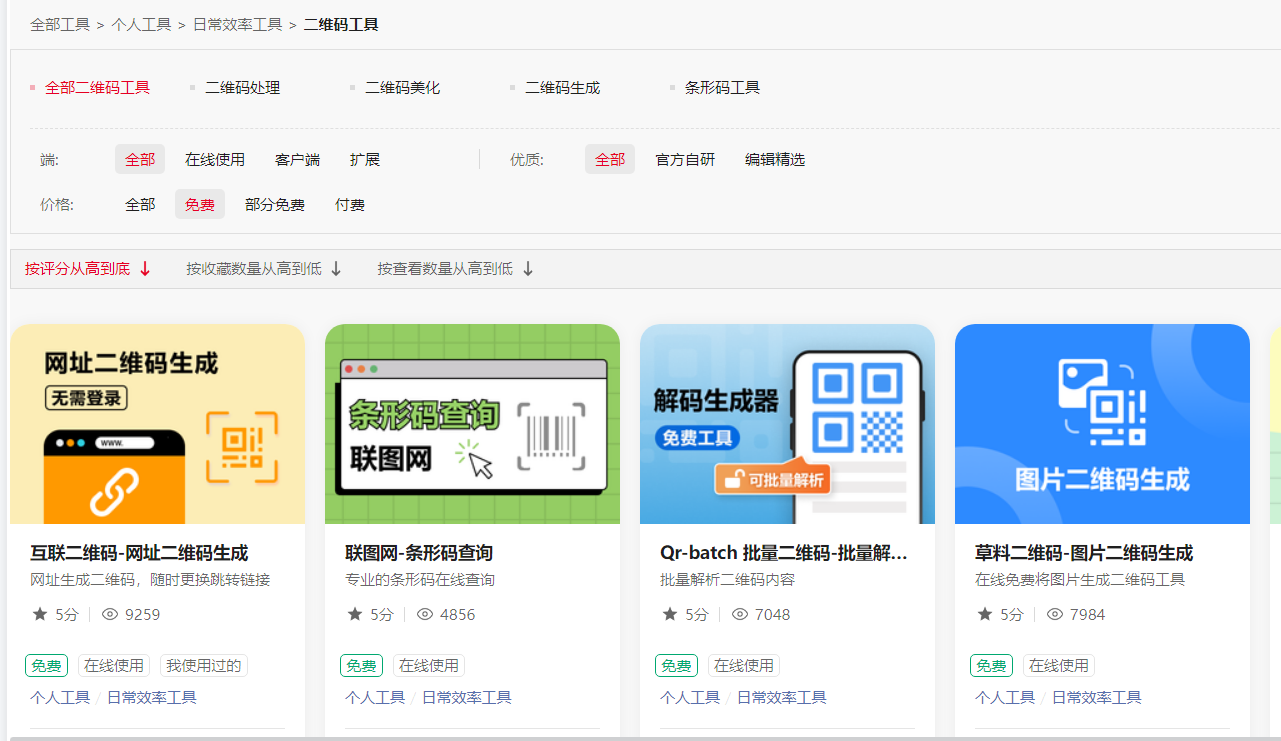Image resolution: width=1281 pixels, height=741 pixels.
Task: Click the star icon under 联图网-条形码查询
Action: 352,614
